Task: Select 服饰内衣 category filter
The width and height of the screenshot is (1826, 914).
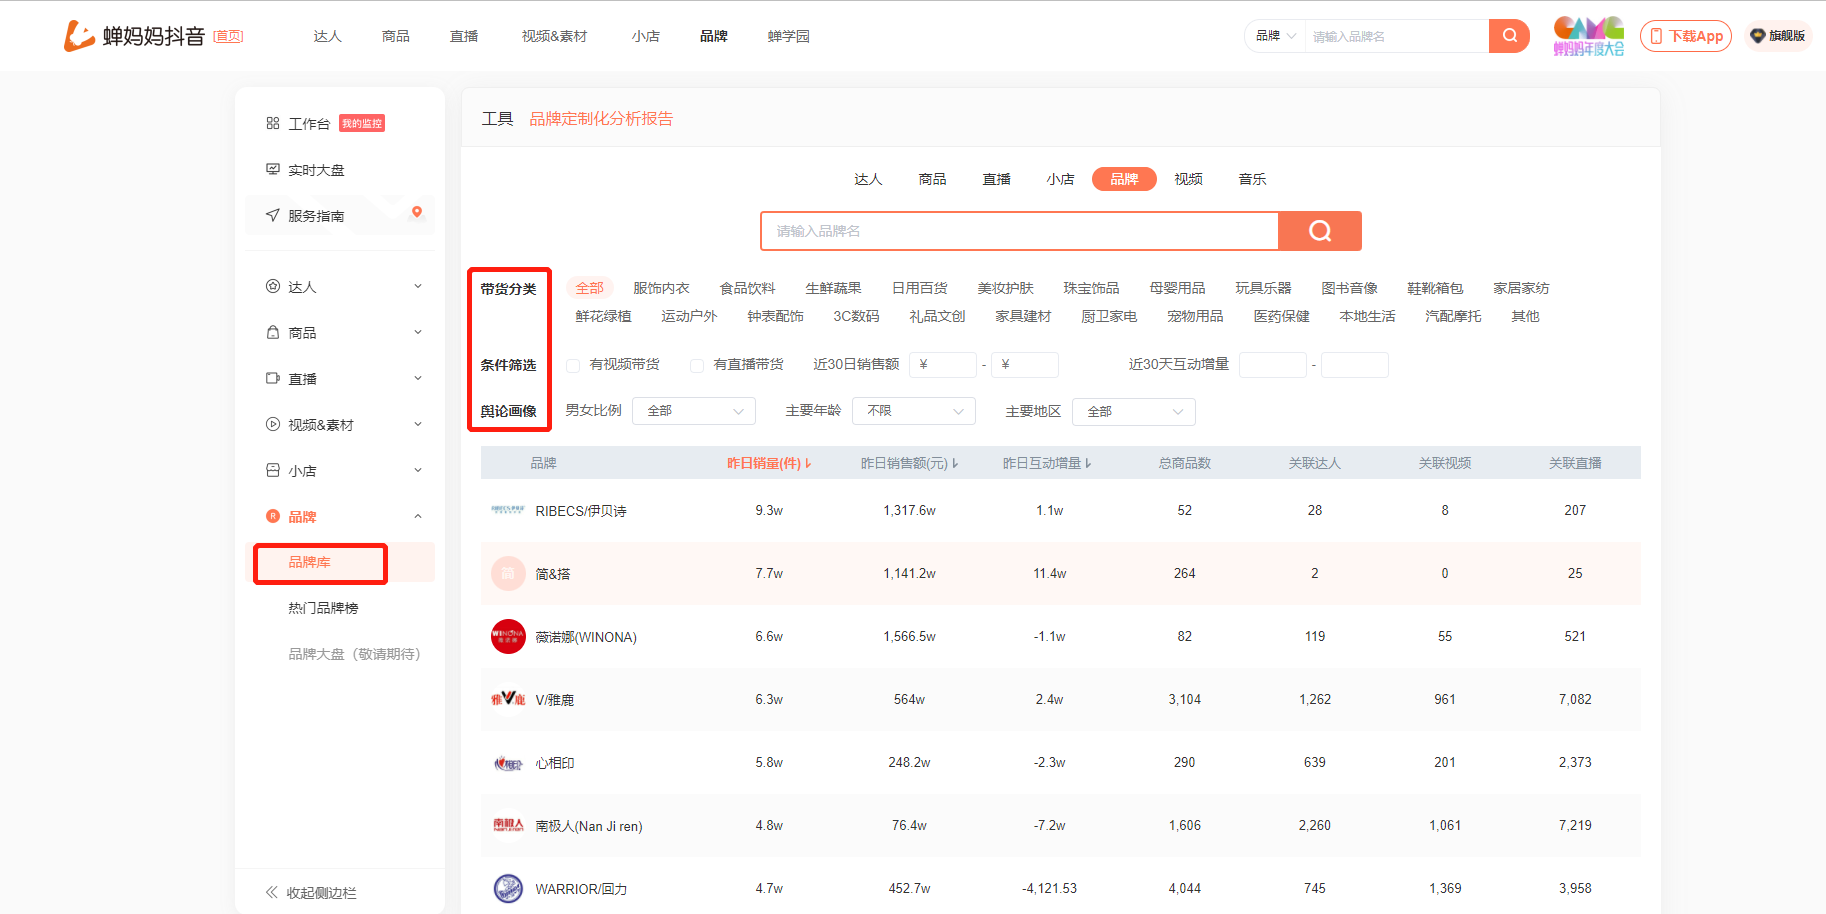Action: coord(661,288)
